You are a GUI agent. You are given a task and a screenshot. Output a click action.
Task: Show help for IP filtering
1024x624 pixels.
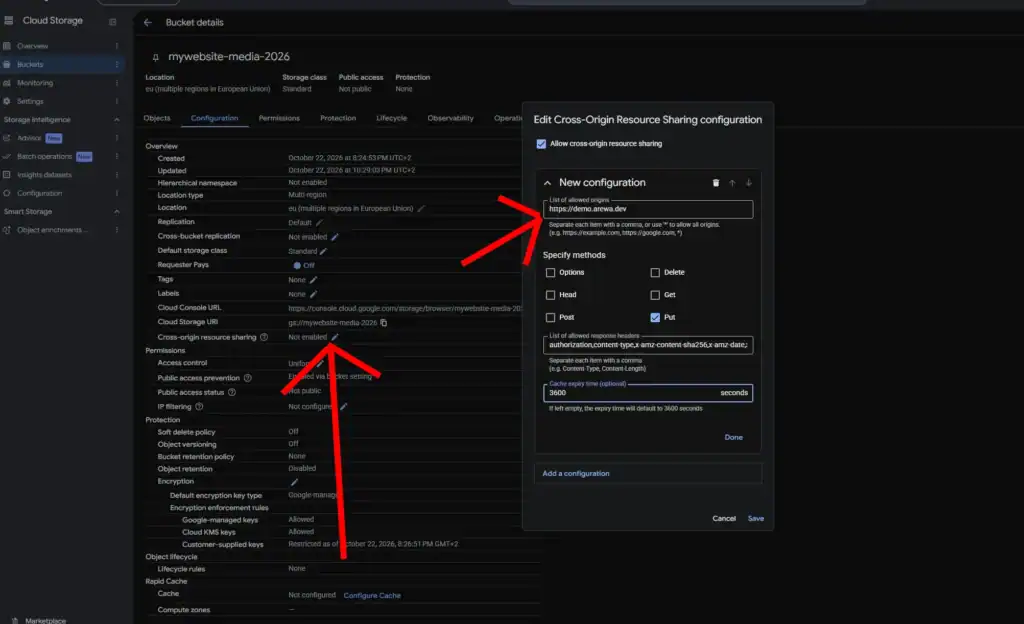coord(199,407)
